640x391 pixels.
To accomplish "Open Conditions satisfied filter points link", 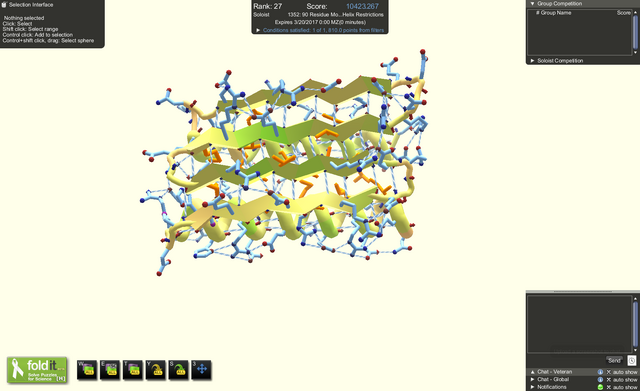I will pyautogui.click(x=323, y=30).
